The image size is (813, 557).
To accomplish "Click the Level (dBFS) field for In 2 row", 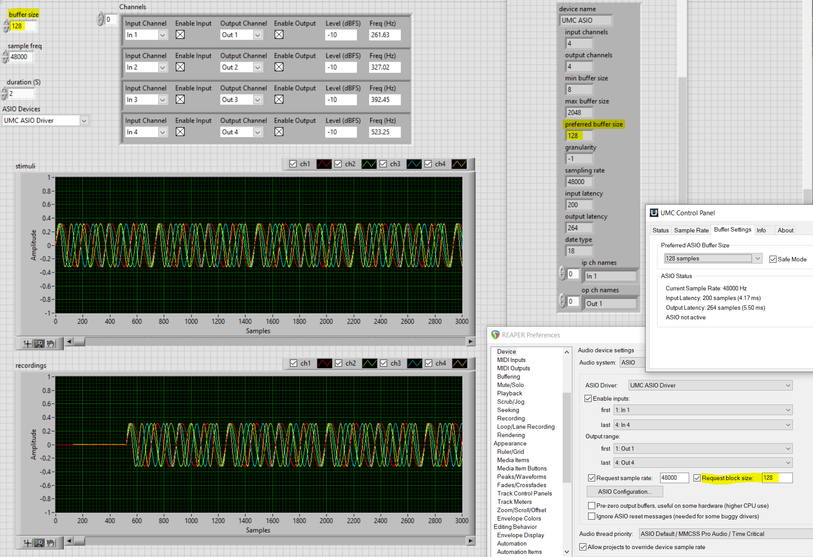I will pyautogui.click(x=341, y=67).
